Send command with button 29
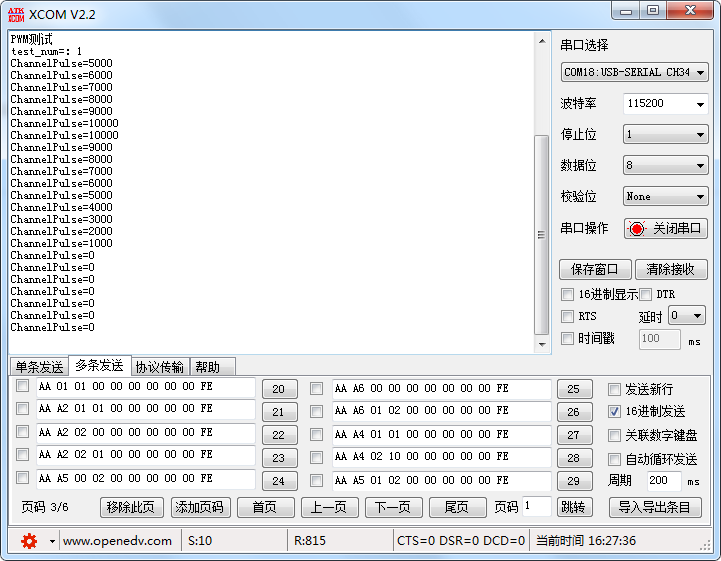Screen dimensions: 721x561 pyautogui.click(x=575, y=481)
